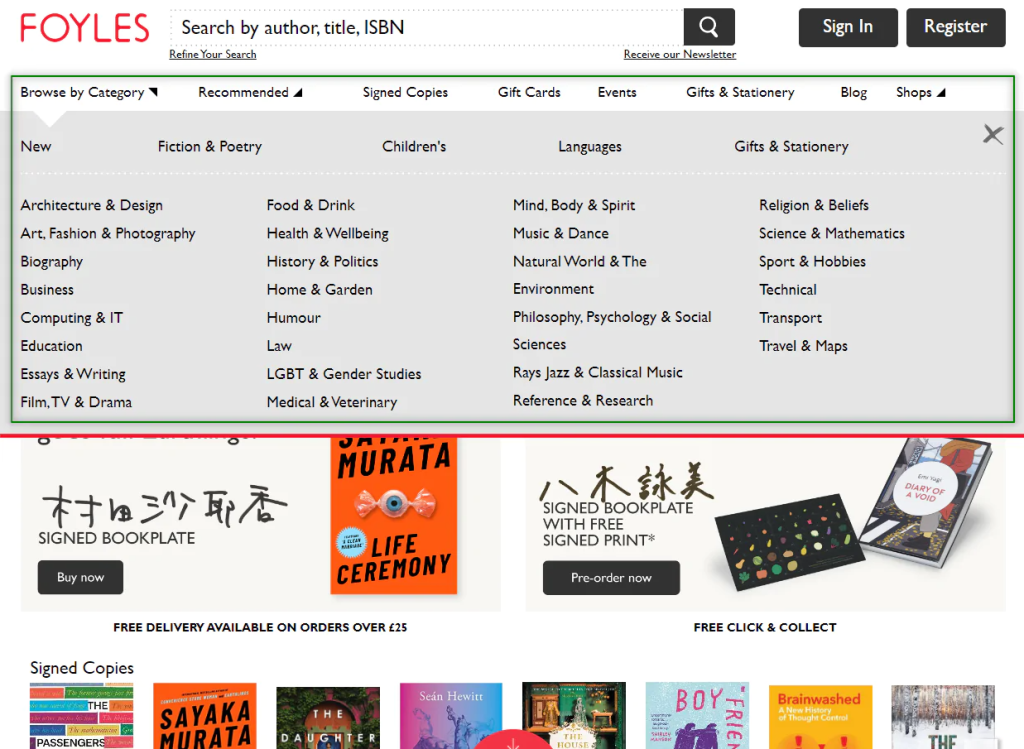Choose Computing & IT category
The image size is (1024, 749).
[x=72, y=318]
